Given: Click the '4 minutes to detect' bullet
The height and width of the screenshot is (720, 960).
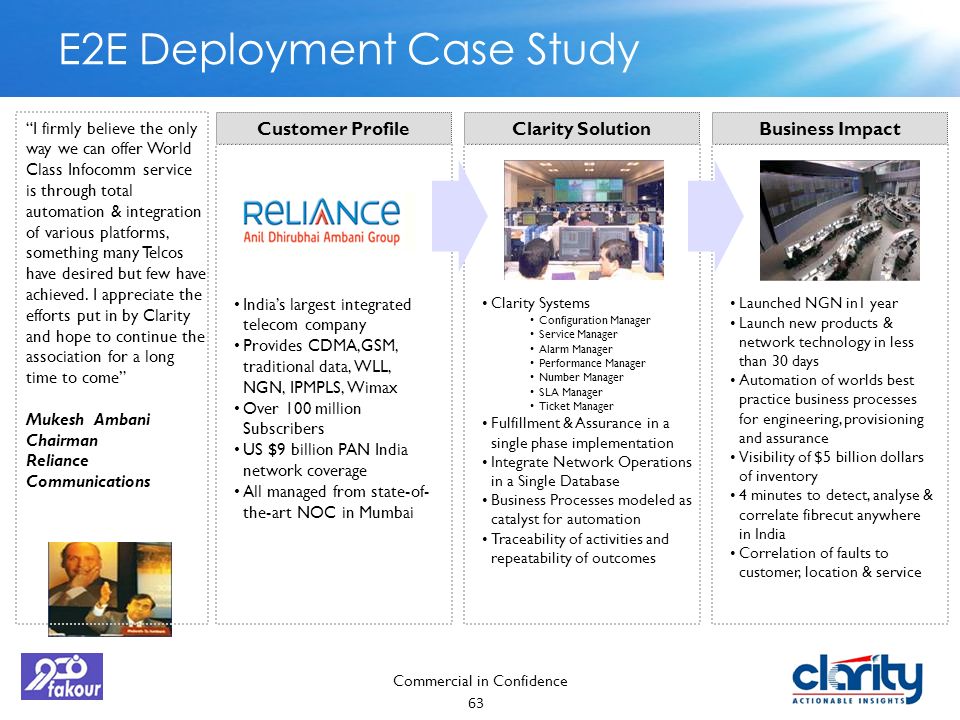Looking at the screenshot, I should click(x=831, y=514).
